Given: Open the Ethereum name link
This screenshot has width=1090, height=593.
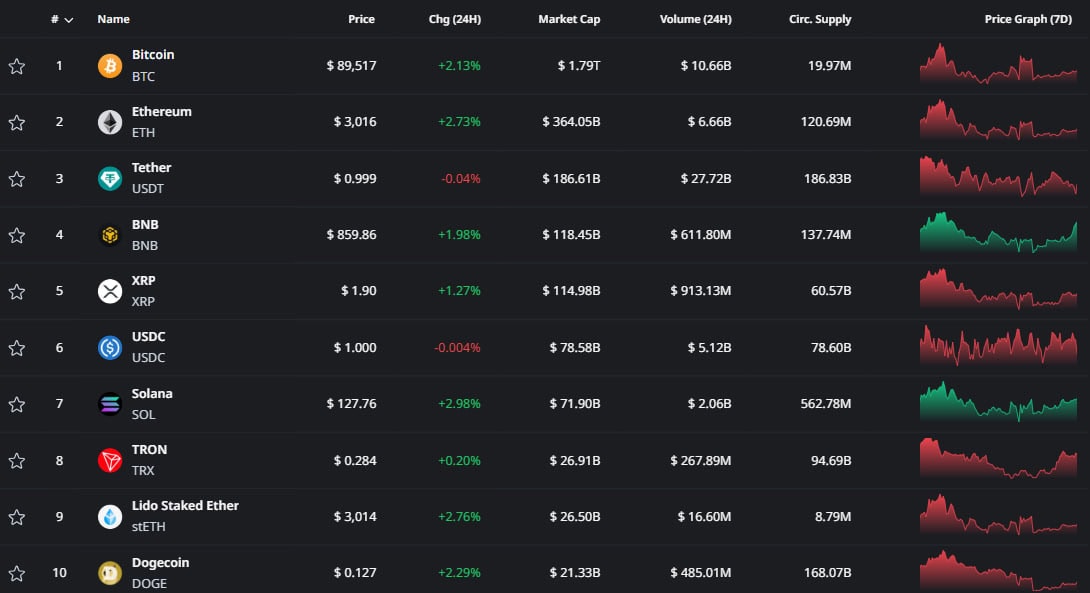Looking at the screenshot, I should pyautogui.click(x=161, y=111).
